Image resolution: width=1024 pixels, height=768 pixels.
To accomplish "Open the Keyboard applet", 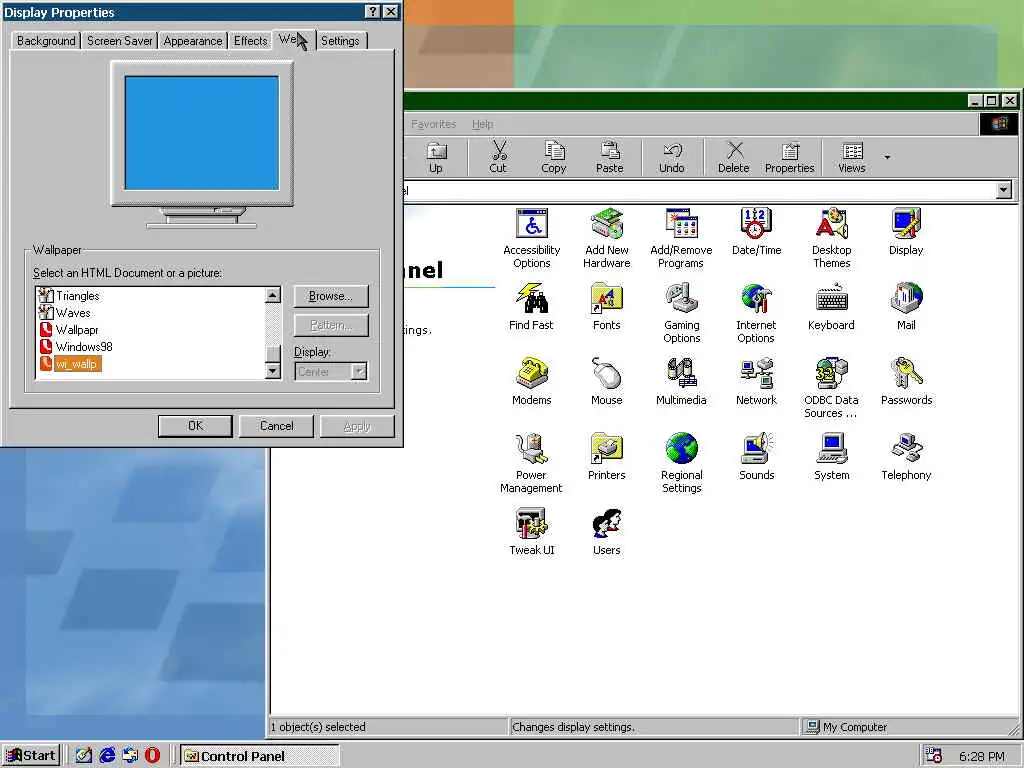I will pos(831,307).
